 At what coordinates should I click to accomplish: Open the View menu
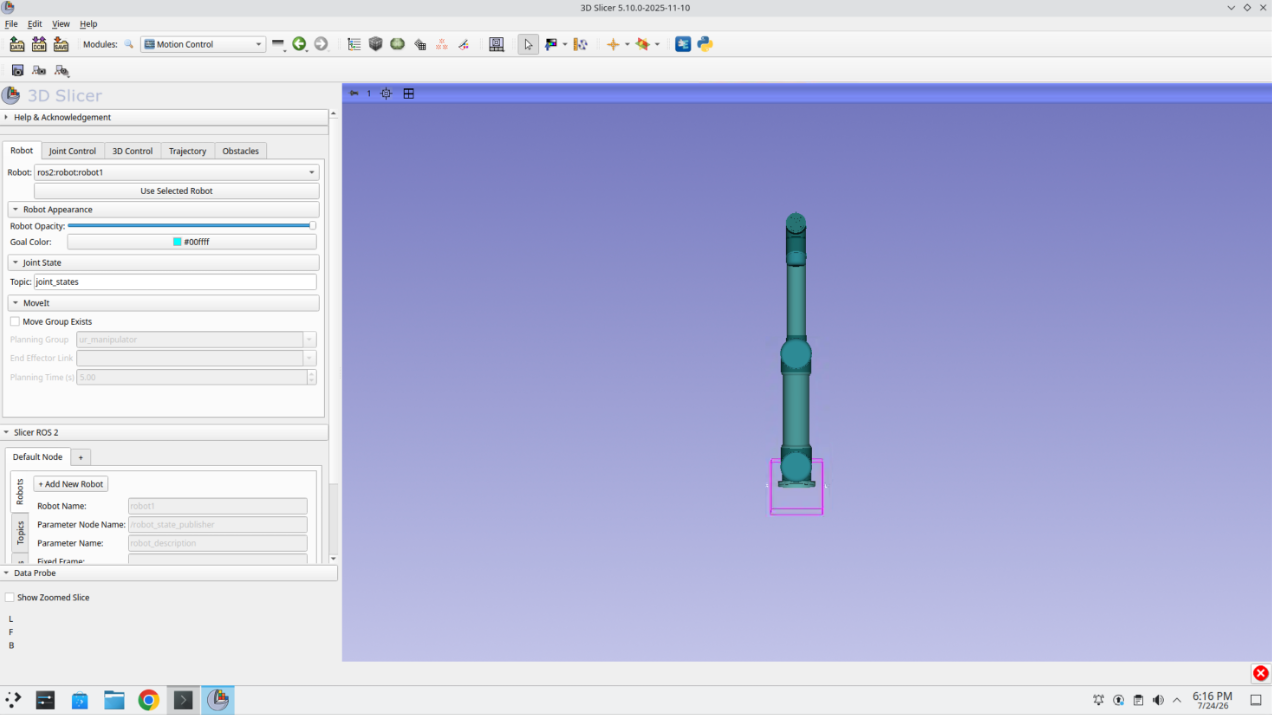61,23
